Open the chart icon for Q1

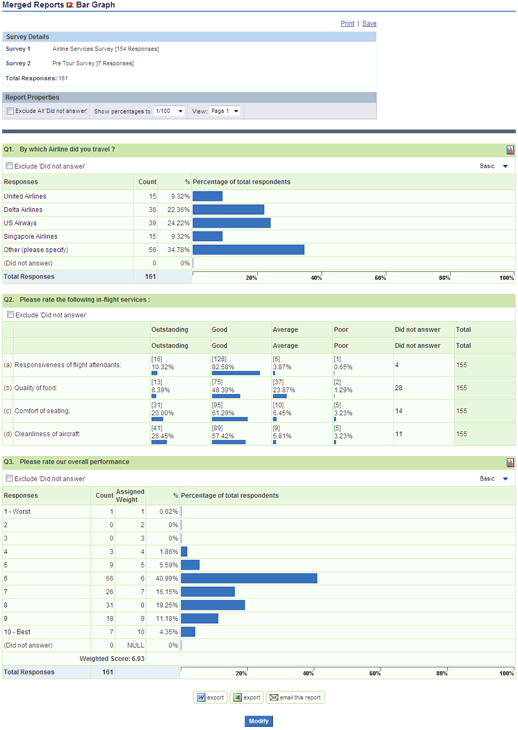(510, 150)
